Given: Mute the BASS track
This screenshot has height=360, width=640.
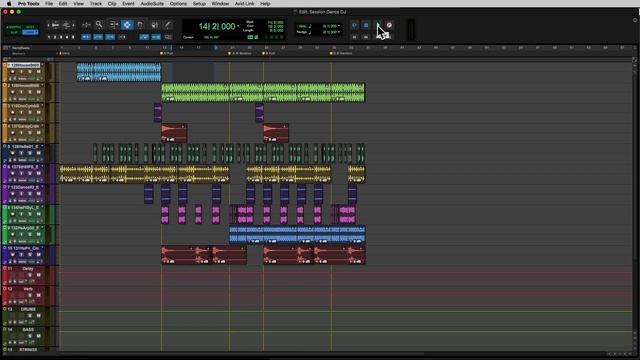Looking at the screenshot, I should [38, 336].
